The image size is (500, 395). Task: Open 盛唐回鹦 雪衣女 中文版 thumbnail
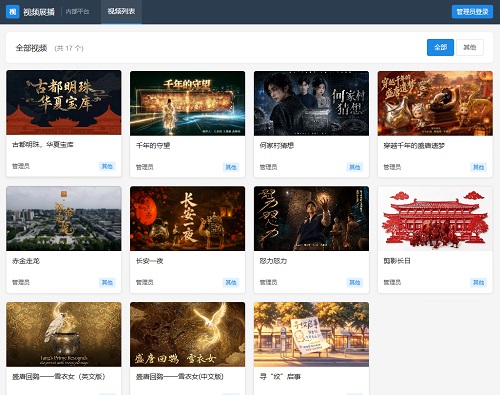187,334
